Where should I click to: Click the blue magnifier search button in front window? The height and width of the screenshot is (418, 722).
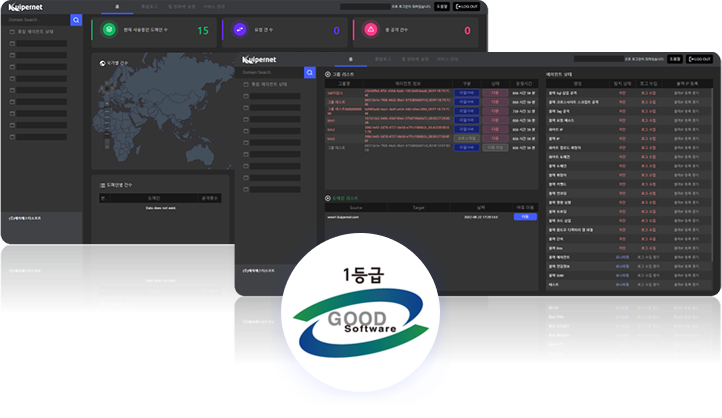pyautogui.click(x=310, y=72)
